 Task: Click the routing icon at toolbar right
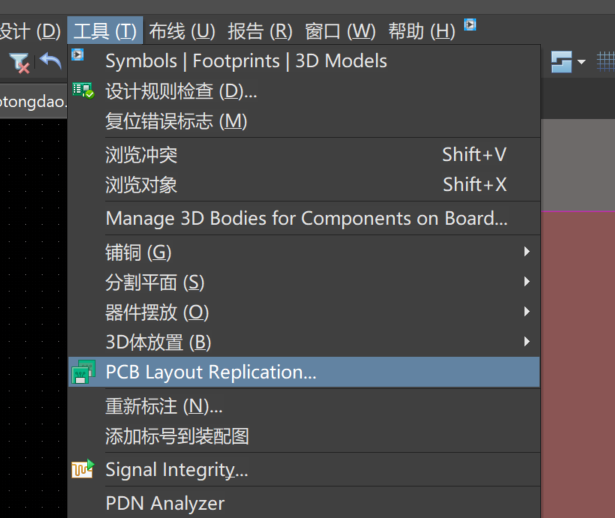click(562, 62)
